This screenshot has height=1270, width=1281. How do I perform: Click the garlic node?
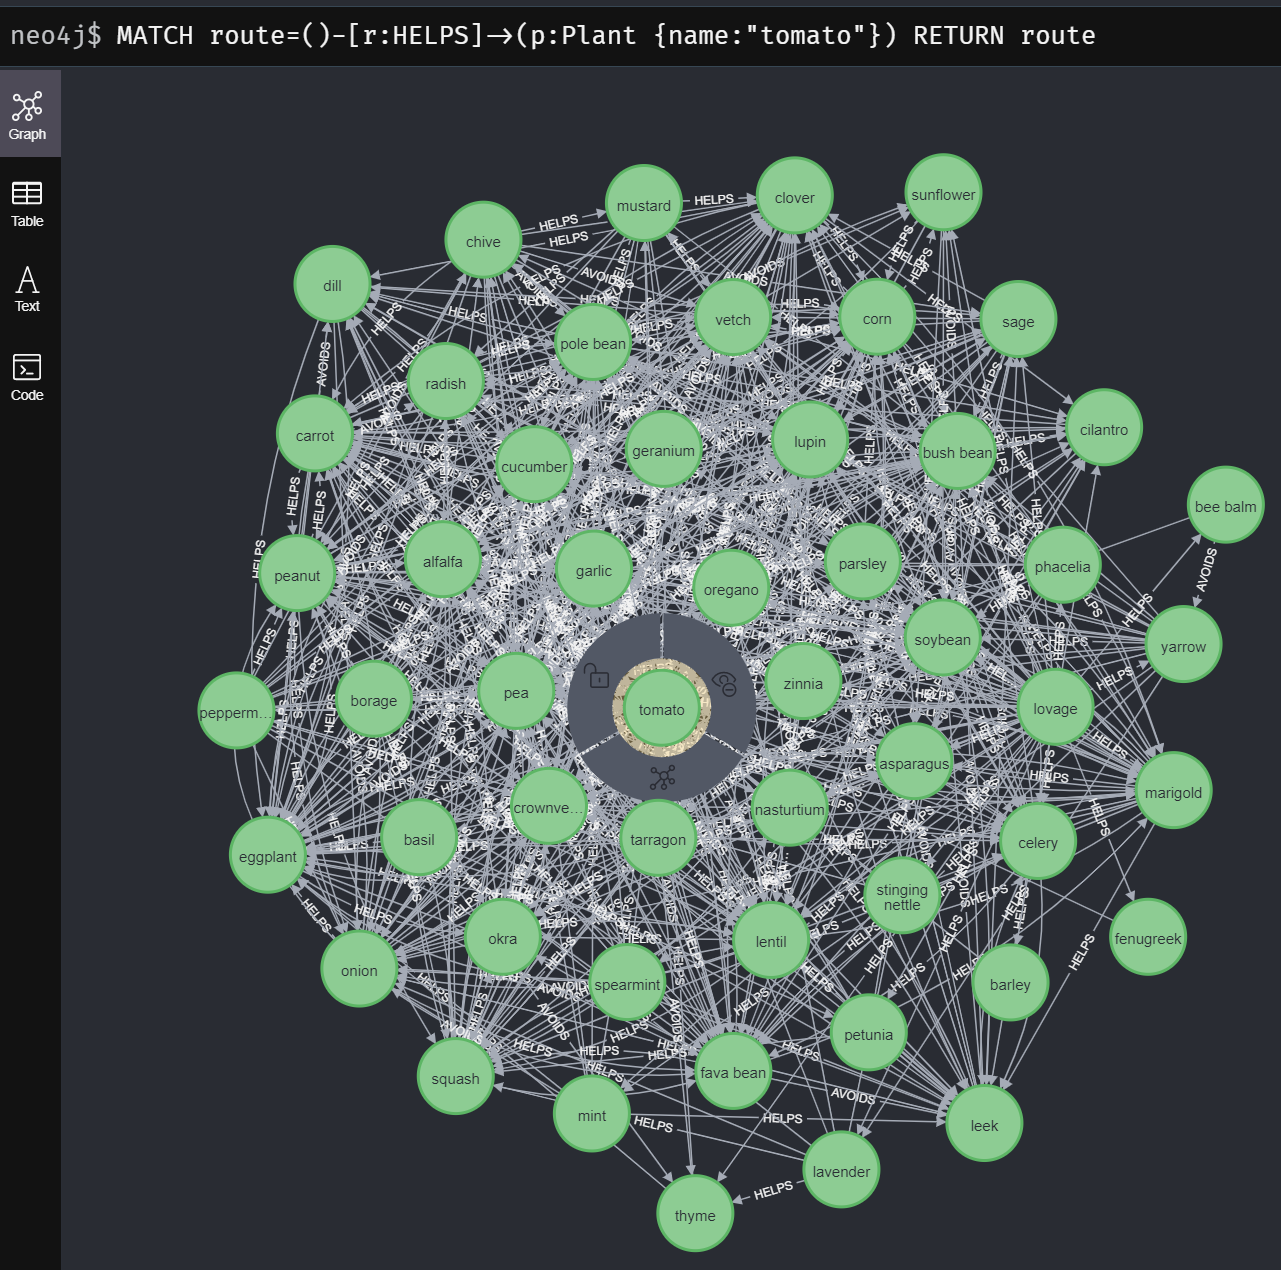594,571
